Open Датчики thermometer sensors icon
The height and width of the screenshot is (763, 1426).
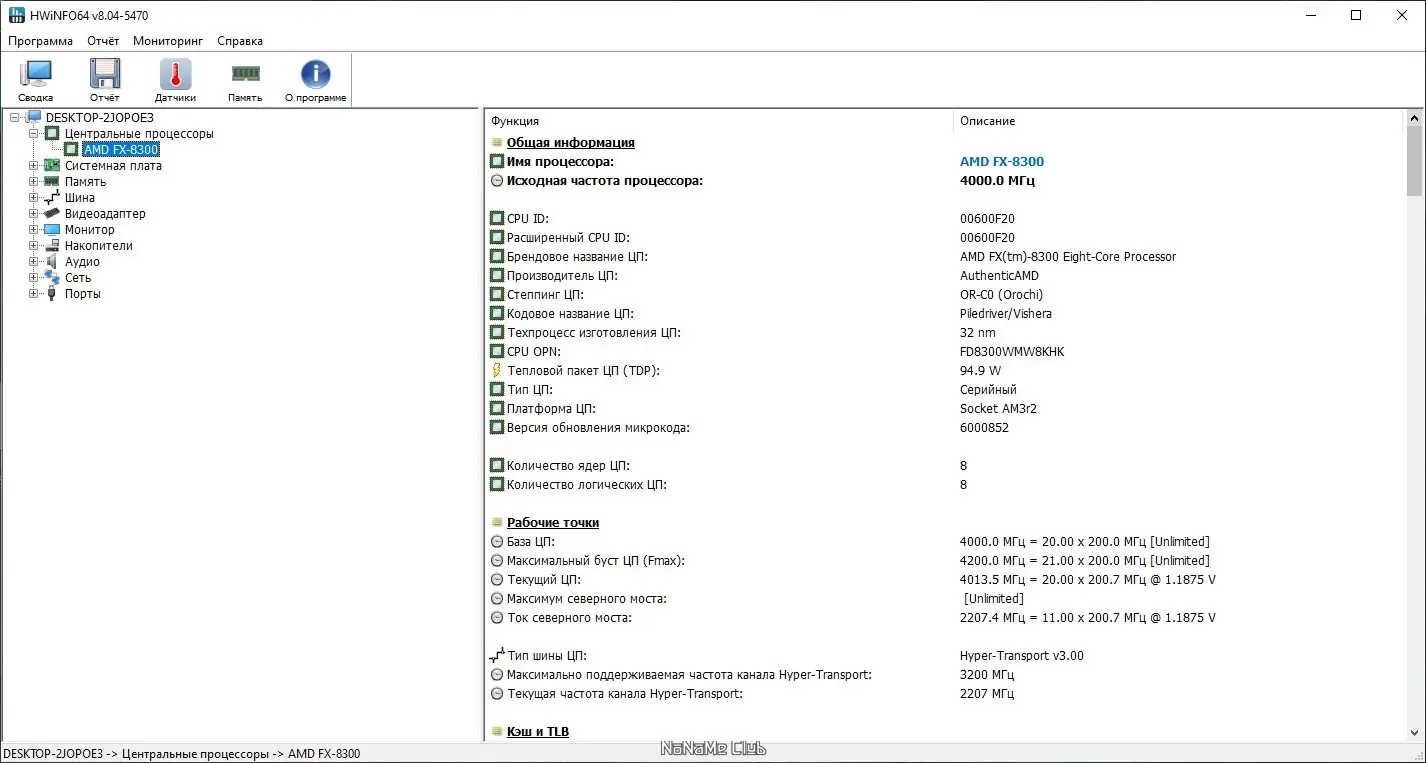click(x=175, y=74)
